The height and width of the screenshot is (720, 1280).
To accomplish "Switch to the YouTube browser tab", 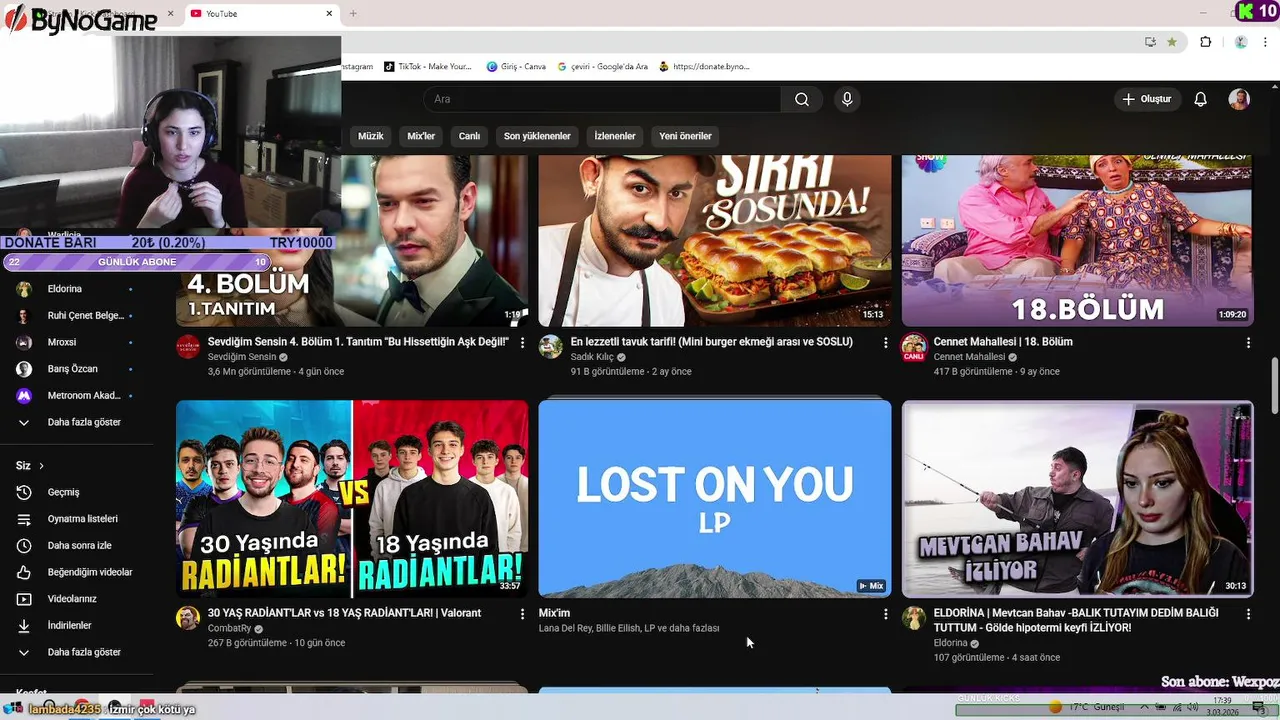I will coord(260,14).
